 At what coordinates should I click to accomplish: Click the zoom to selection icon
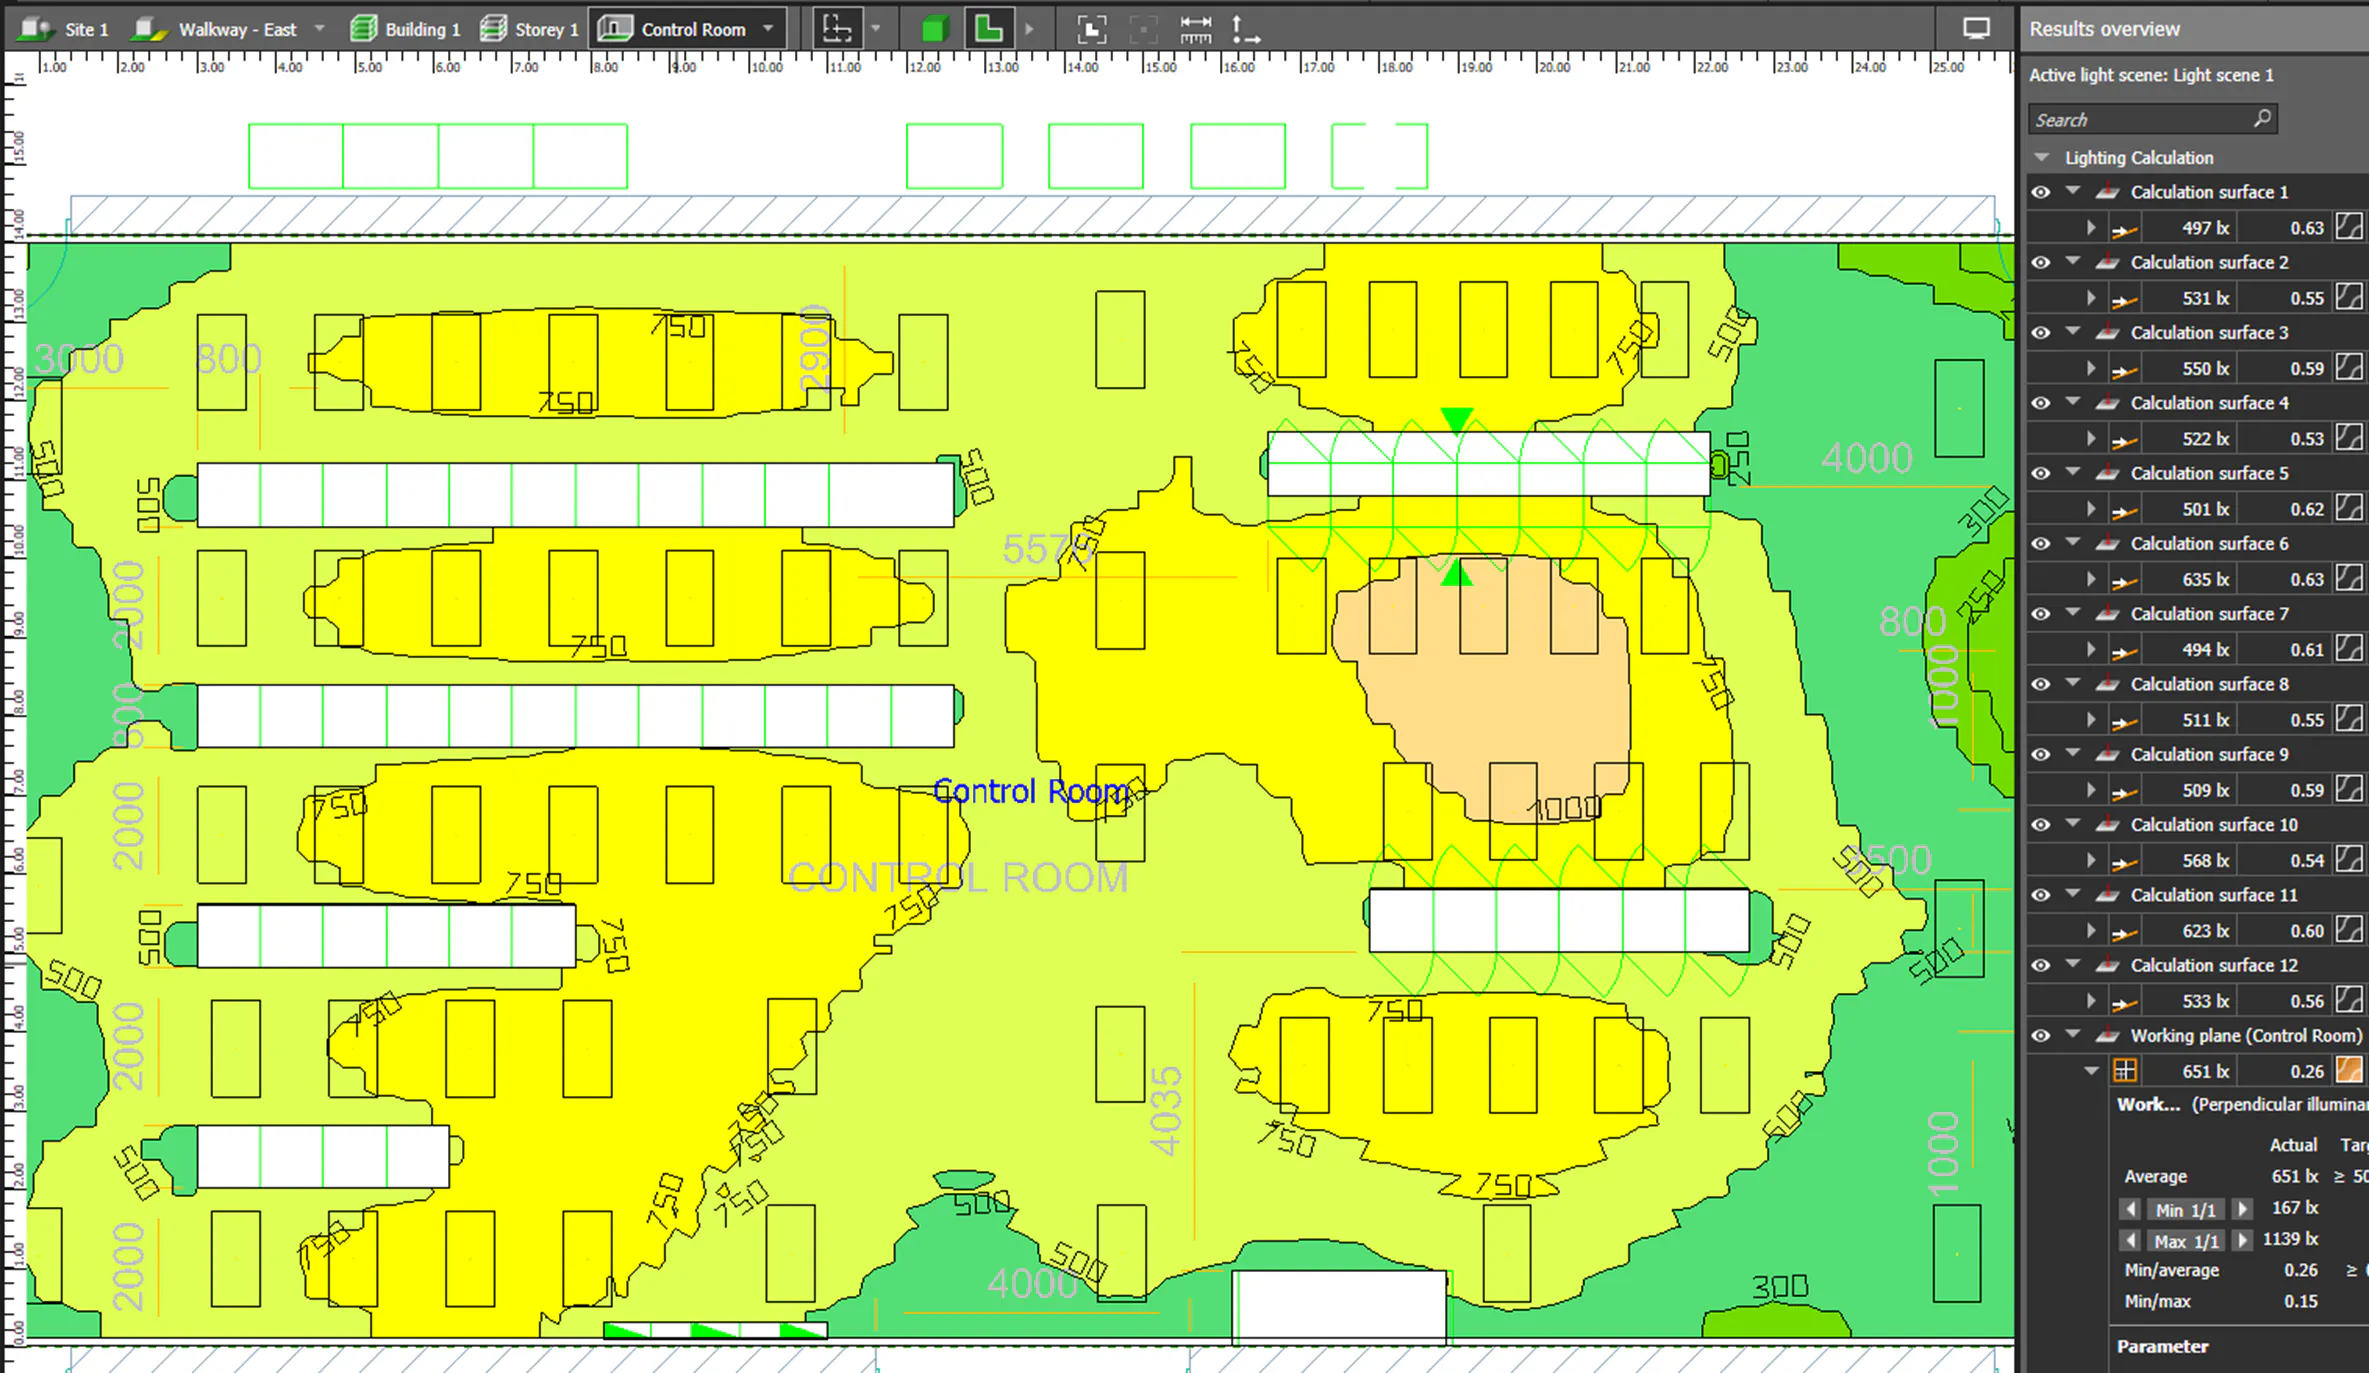pyautogui.click(x=1142, y=29)
